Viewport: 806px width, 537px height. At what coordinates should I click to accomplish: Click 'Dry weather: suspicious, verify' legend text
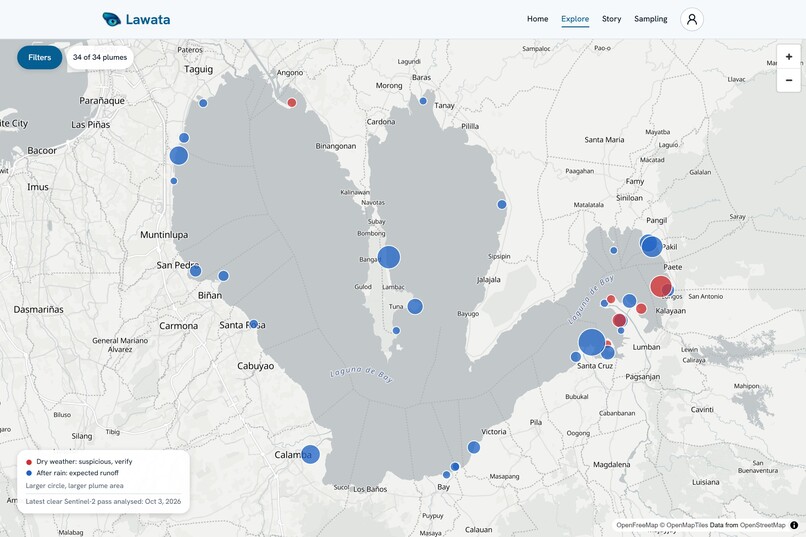[x=84, y=461]
